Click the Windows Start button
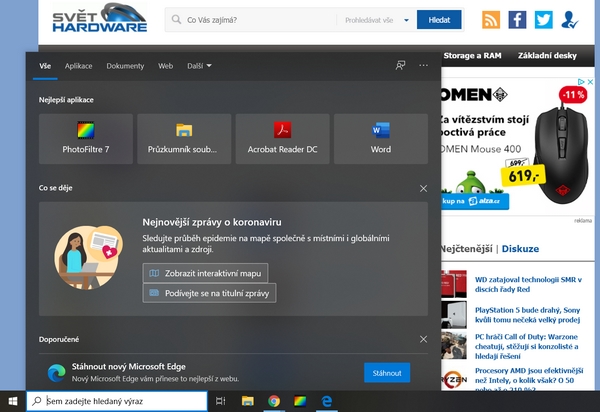This screenshot has height=412, width=600. tap(13, 401)
